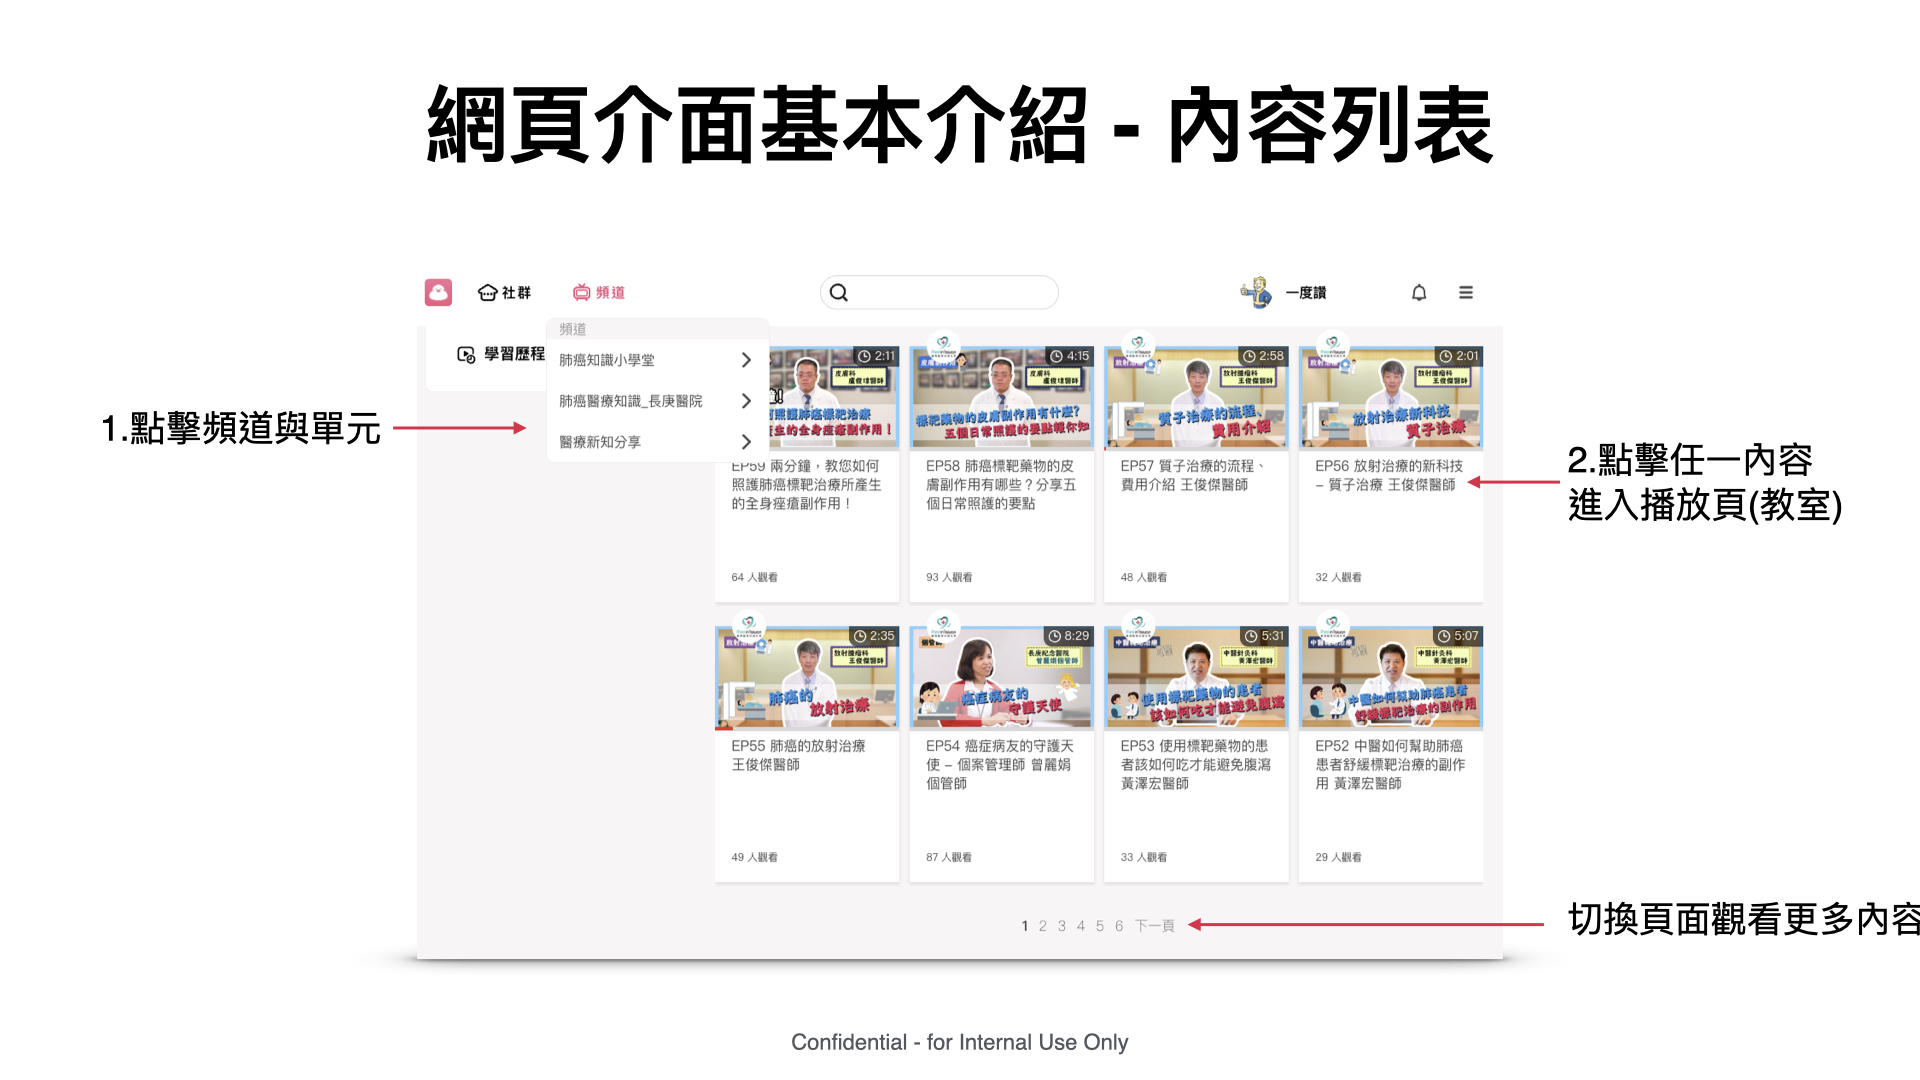This screenshot has width=1920, height=1080.
Task: Focus the search input field
Action: 950,292
